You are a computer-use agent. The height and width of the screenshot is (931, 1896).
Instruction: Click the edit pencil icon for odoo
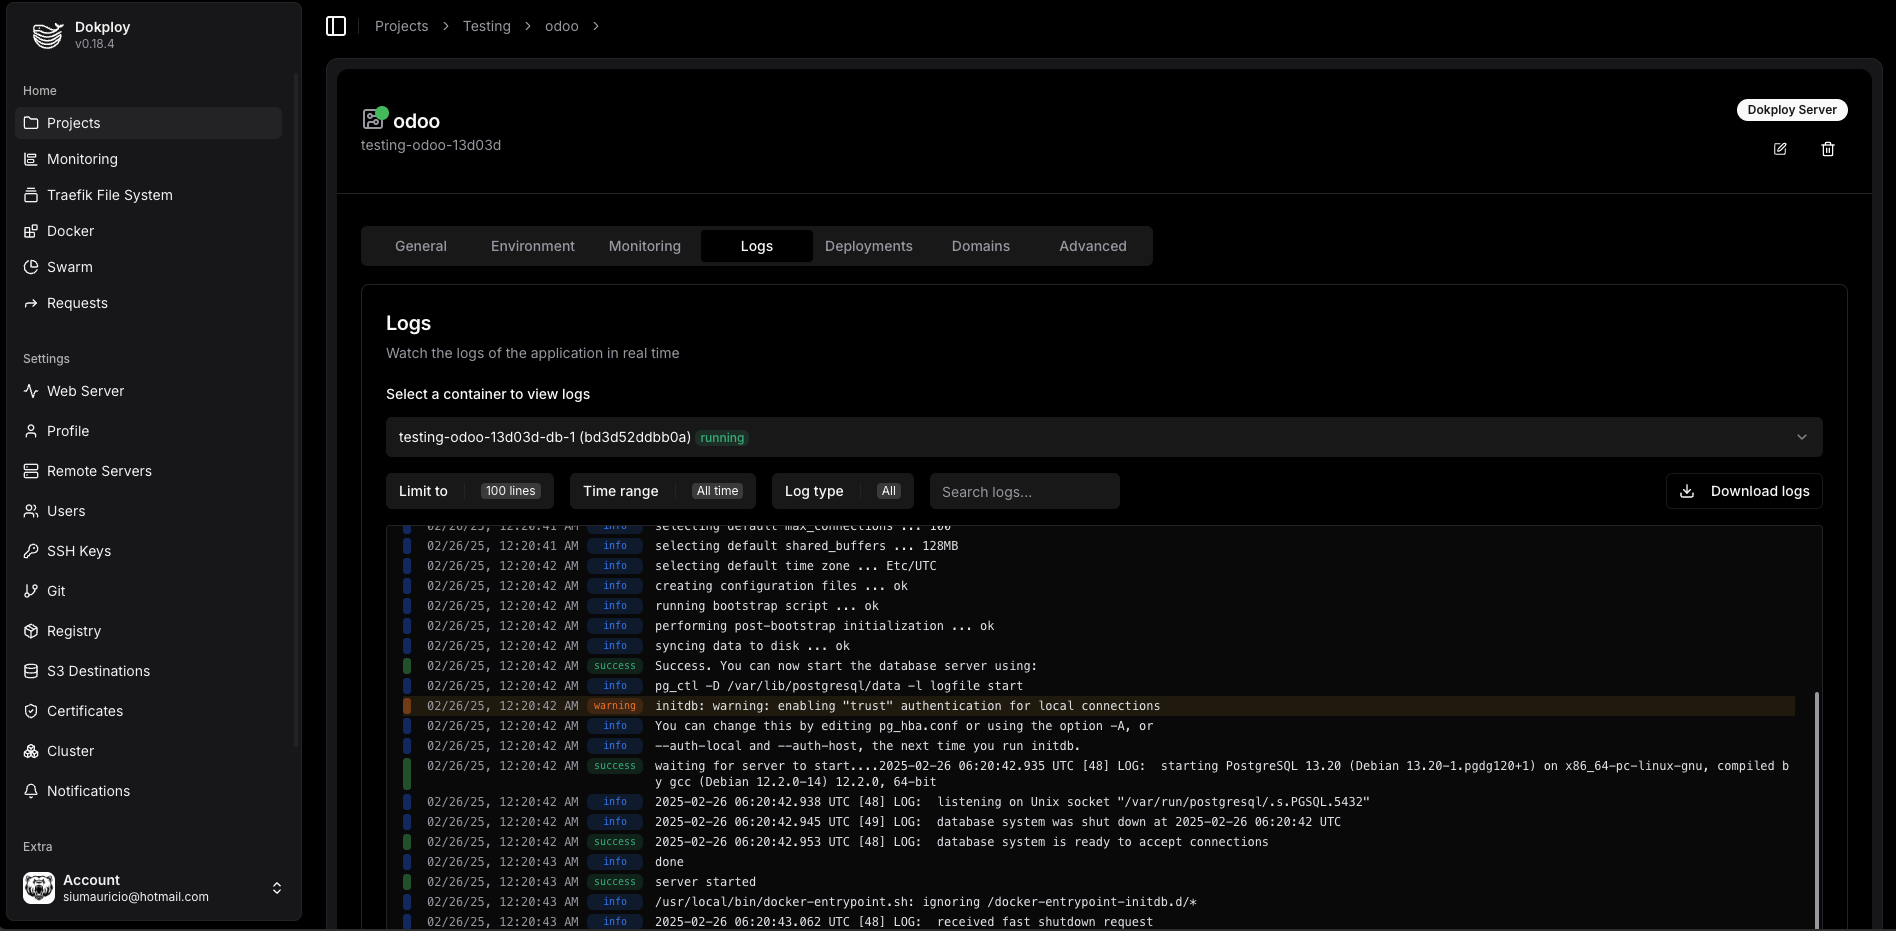click(x=1780, y=149)
